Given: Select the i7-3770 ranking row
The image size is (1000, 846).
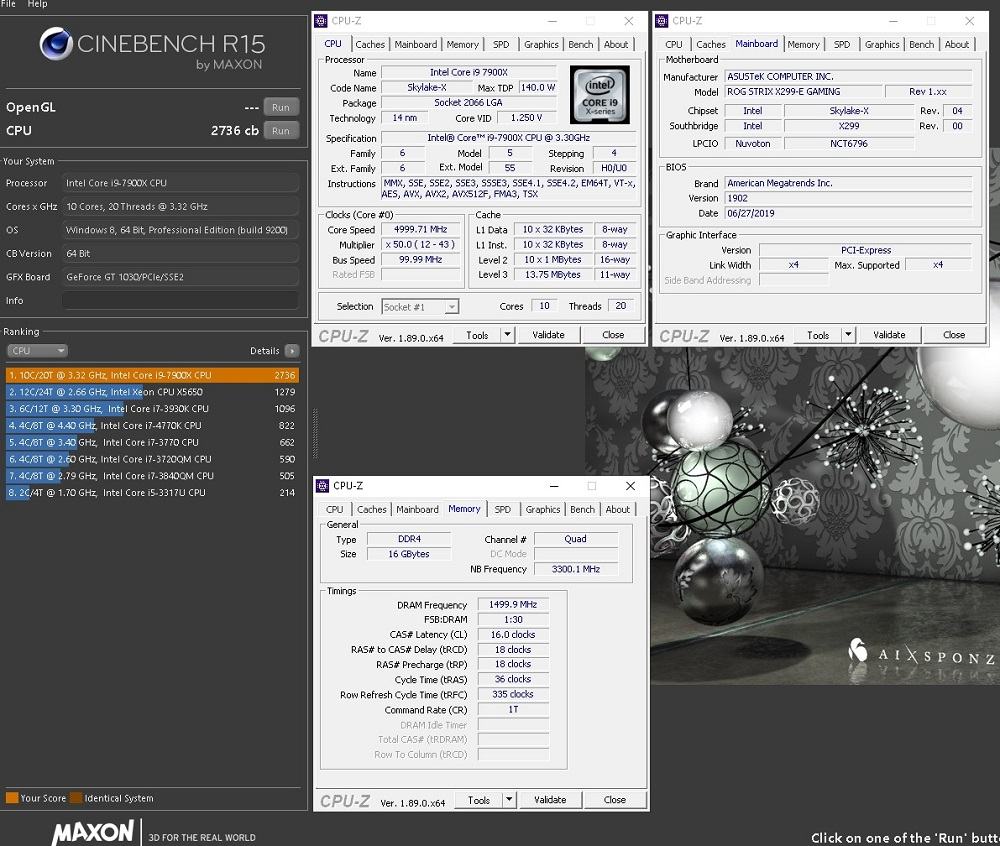Looking at the screenshot, I should pos(152,442).
